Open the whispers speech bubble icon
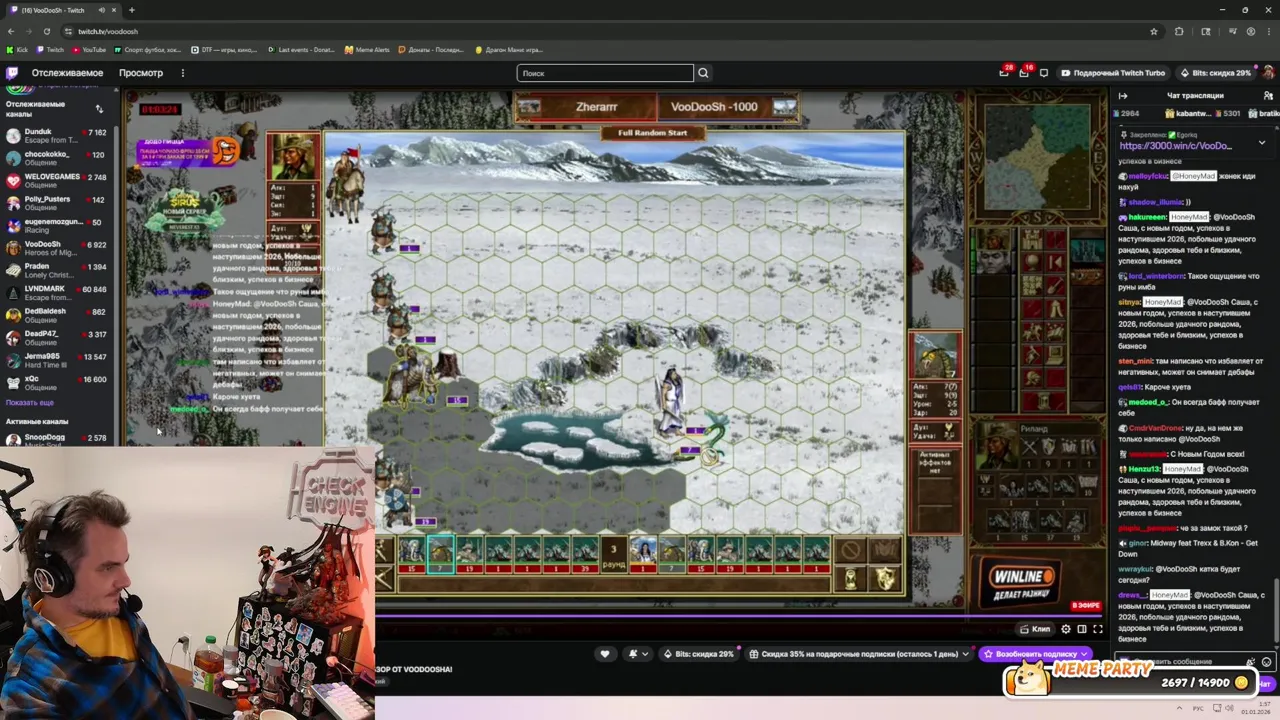Image resolution: width=1280 pixels, height=720 pixels. point(1044,73)
